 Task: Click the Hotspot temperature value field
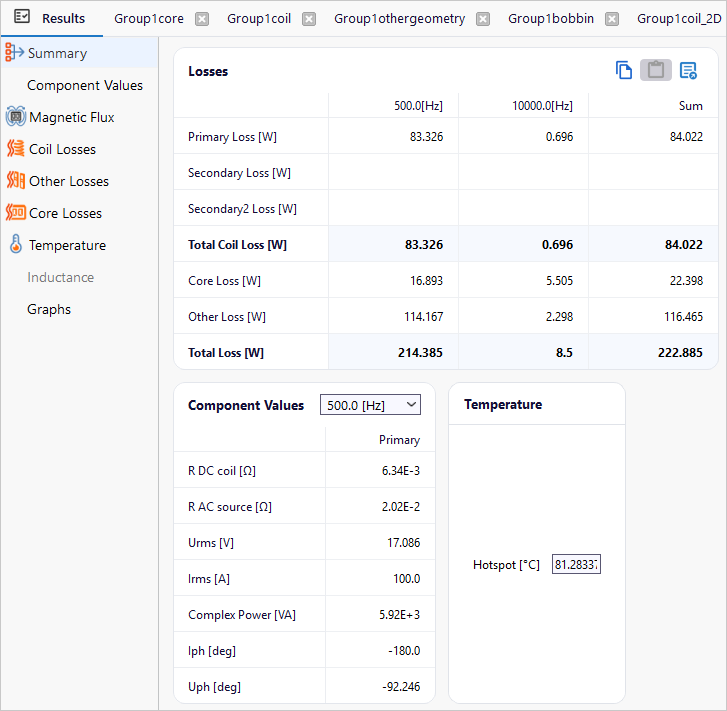[x=576, y=564]
